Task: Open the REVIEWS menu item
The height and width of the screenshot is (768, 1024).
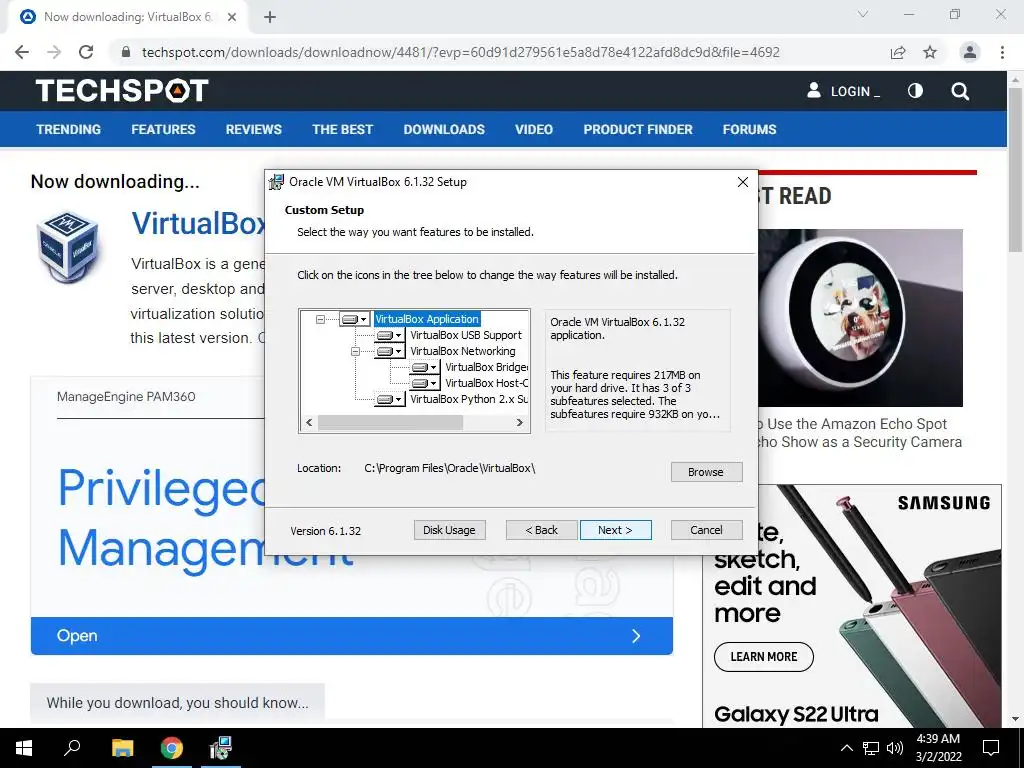Action: pyautogui.click(x=253, y=129)
